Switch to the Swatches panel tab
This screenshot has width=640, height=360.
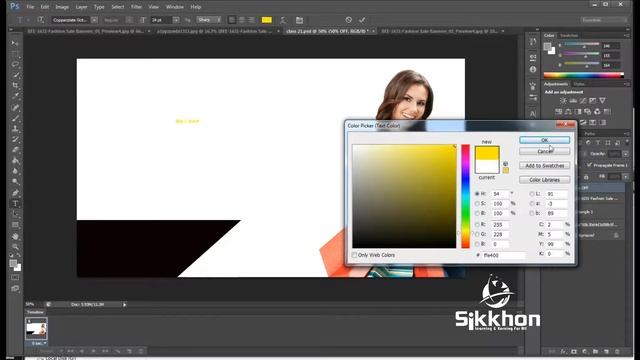pos(569,36)
